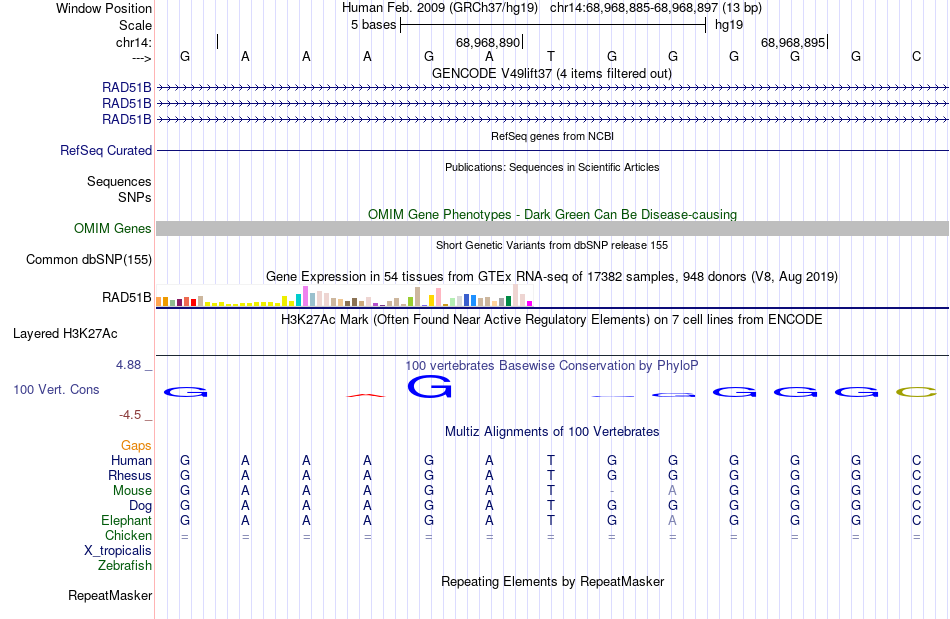
Task: Click the dash gap in the Mouse row
Action: pos(612,491)
